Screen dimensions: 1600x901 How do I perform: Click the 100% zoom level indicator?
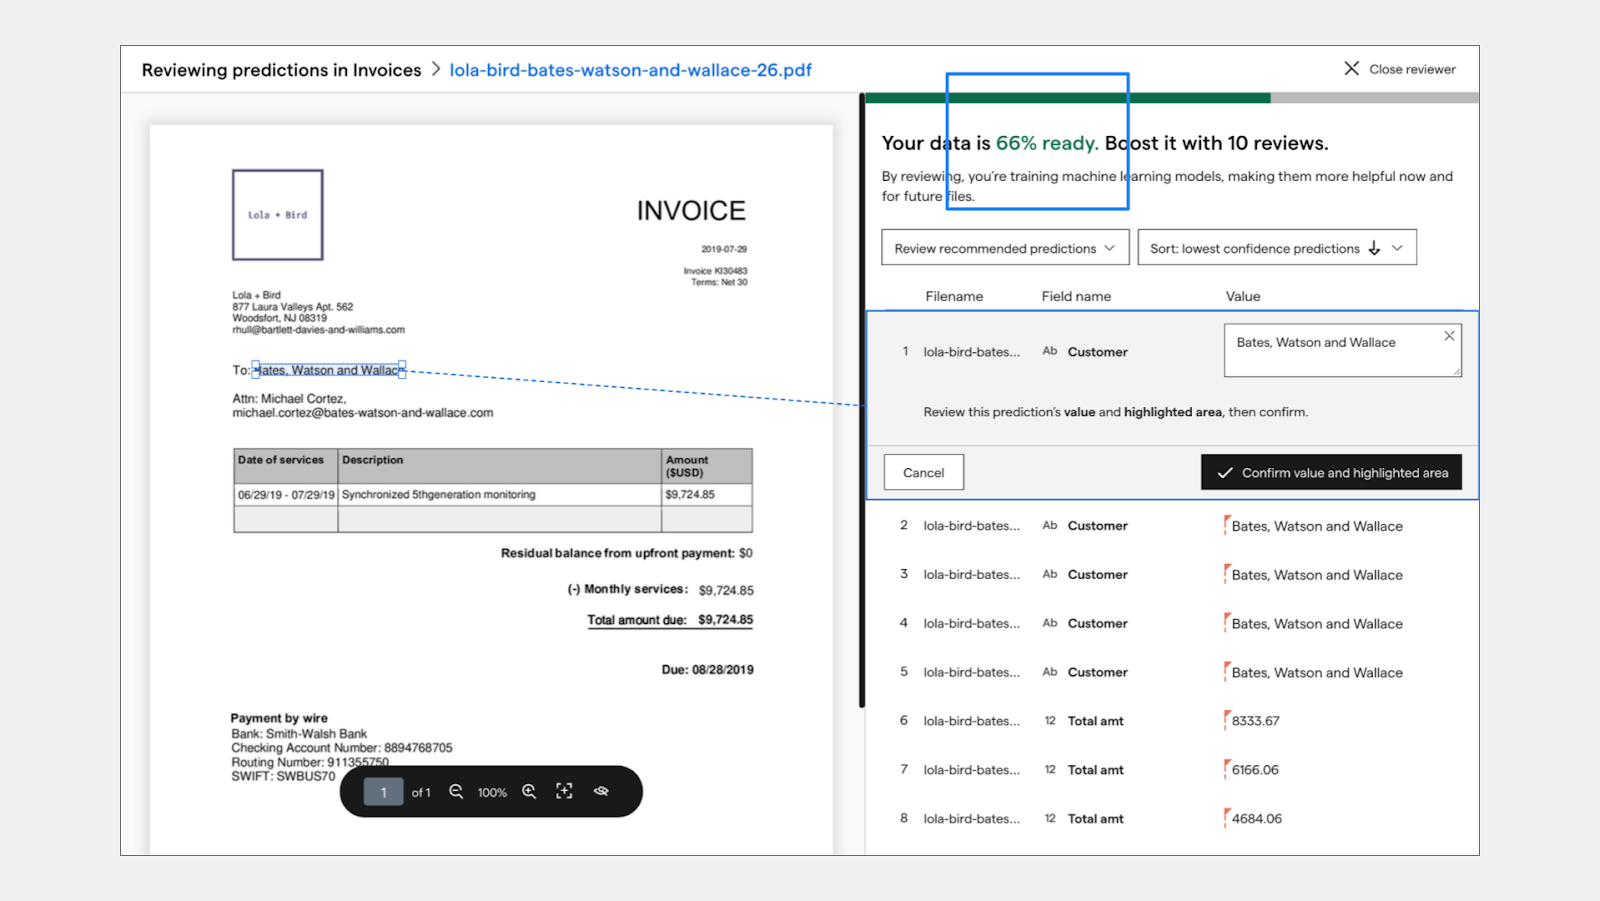[x=492, y=792]
